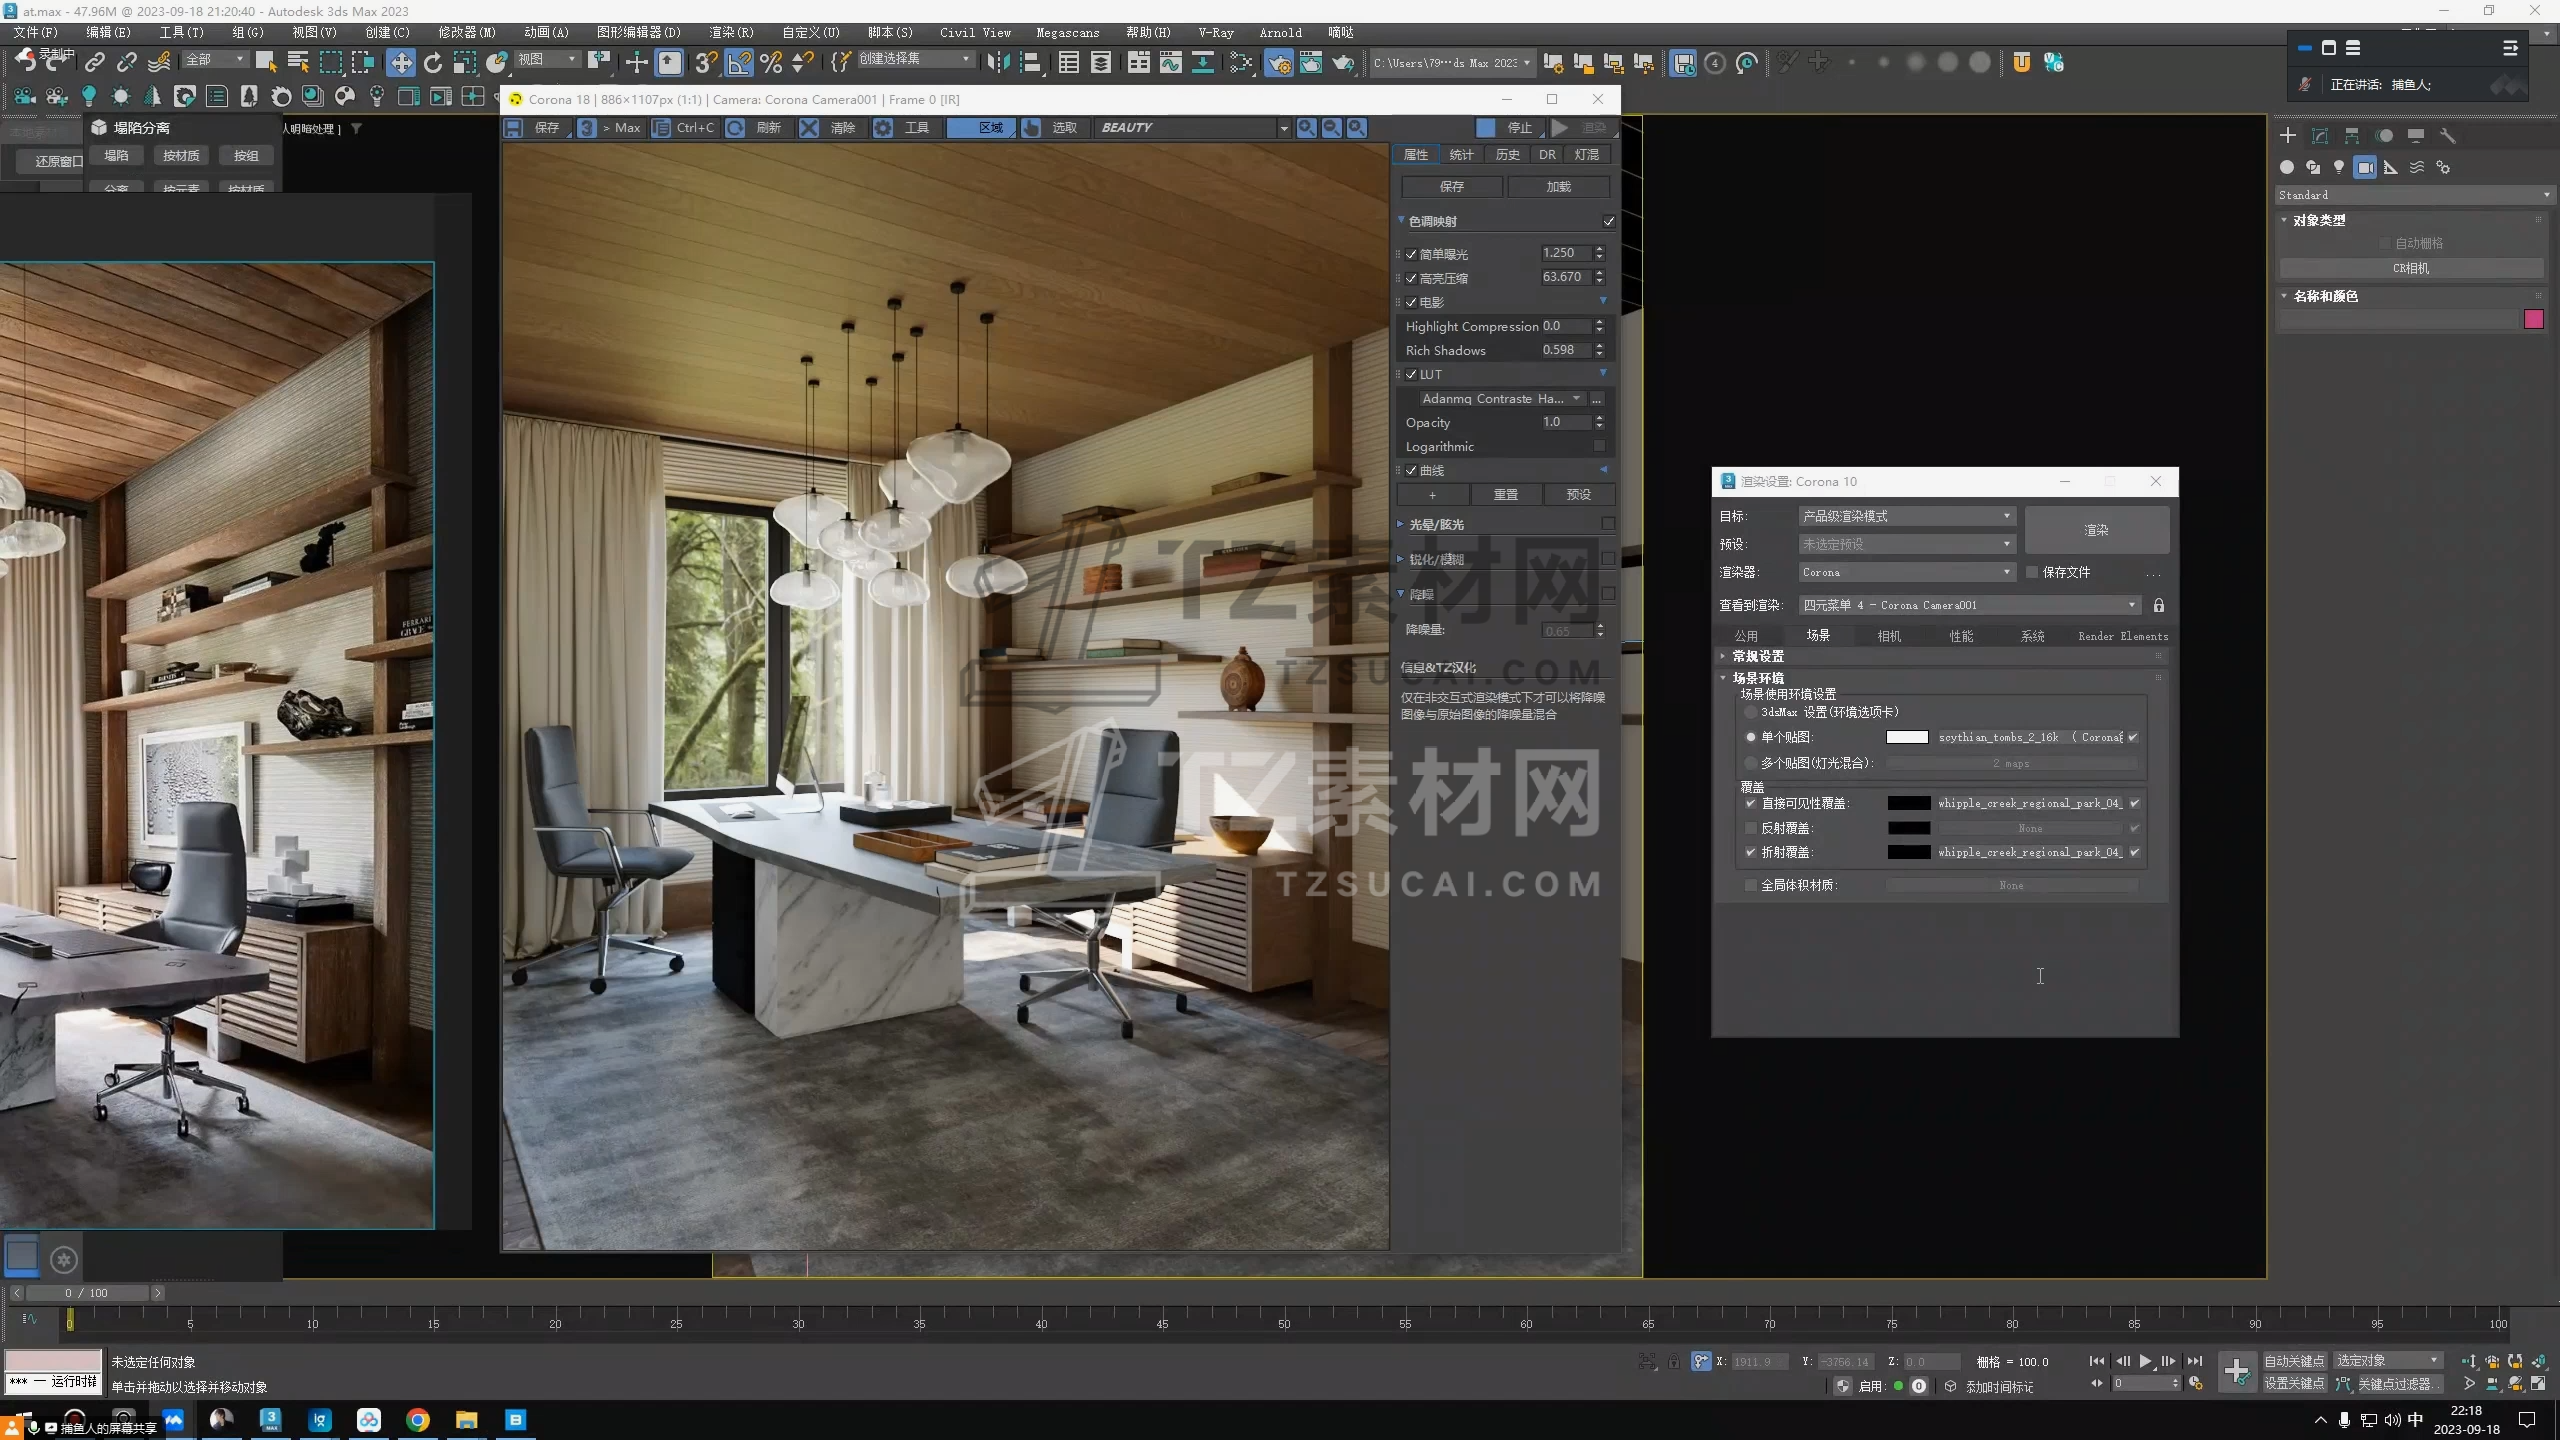Open Google Chrome from the taskbar
The image size is (2560, 1440).
(418, 1420)
